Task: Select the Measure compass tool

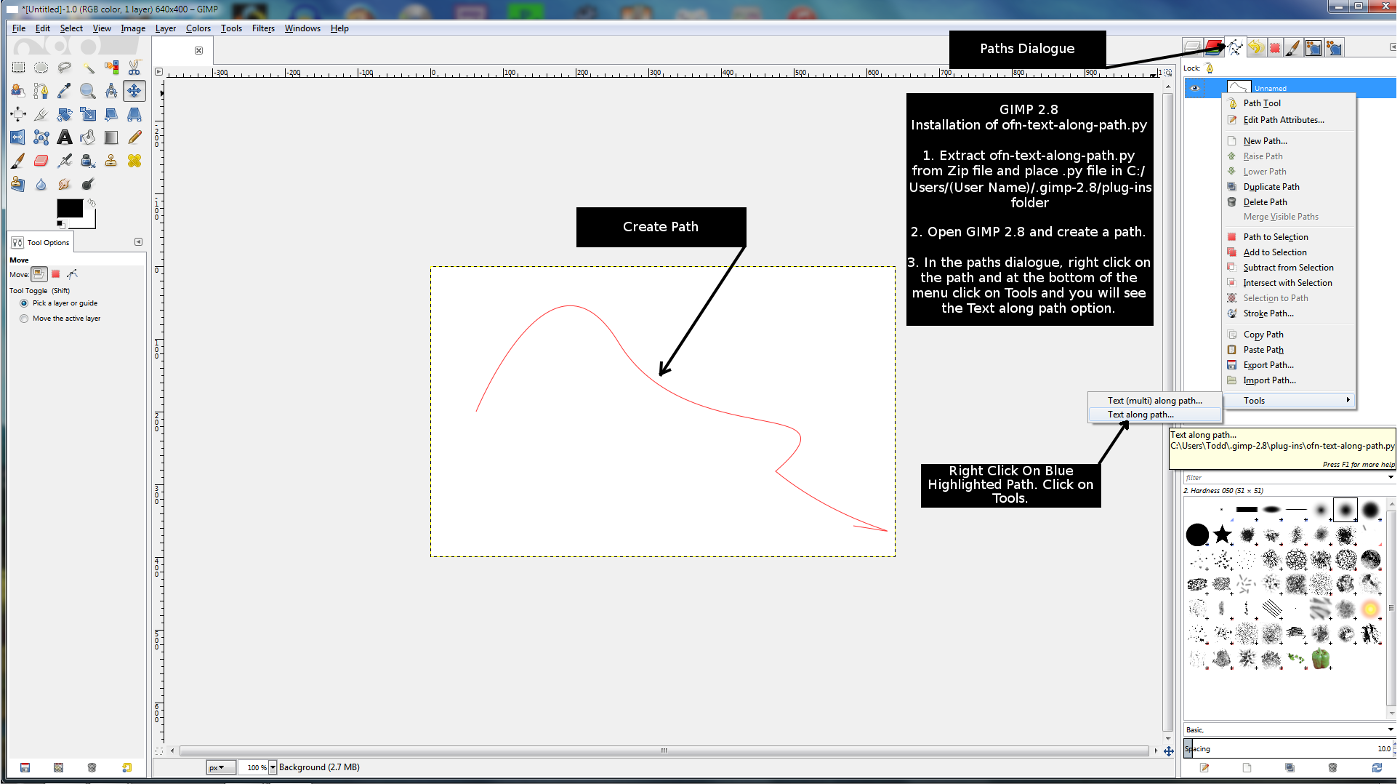Action: tap(110, 90)
